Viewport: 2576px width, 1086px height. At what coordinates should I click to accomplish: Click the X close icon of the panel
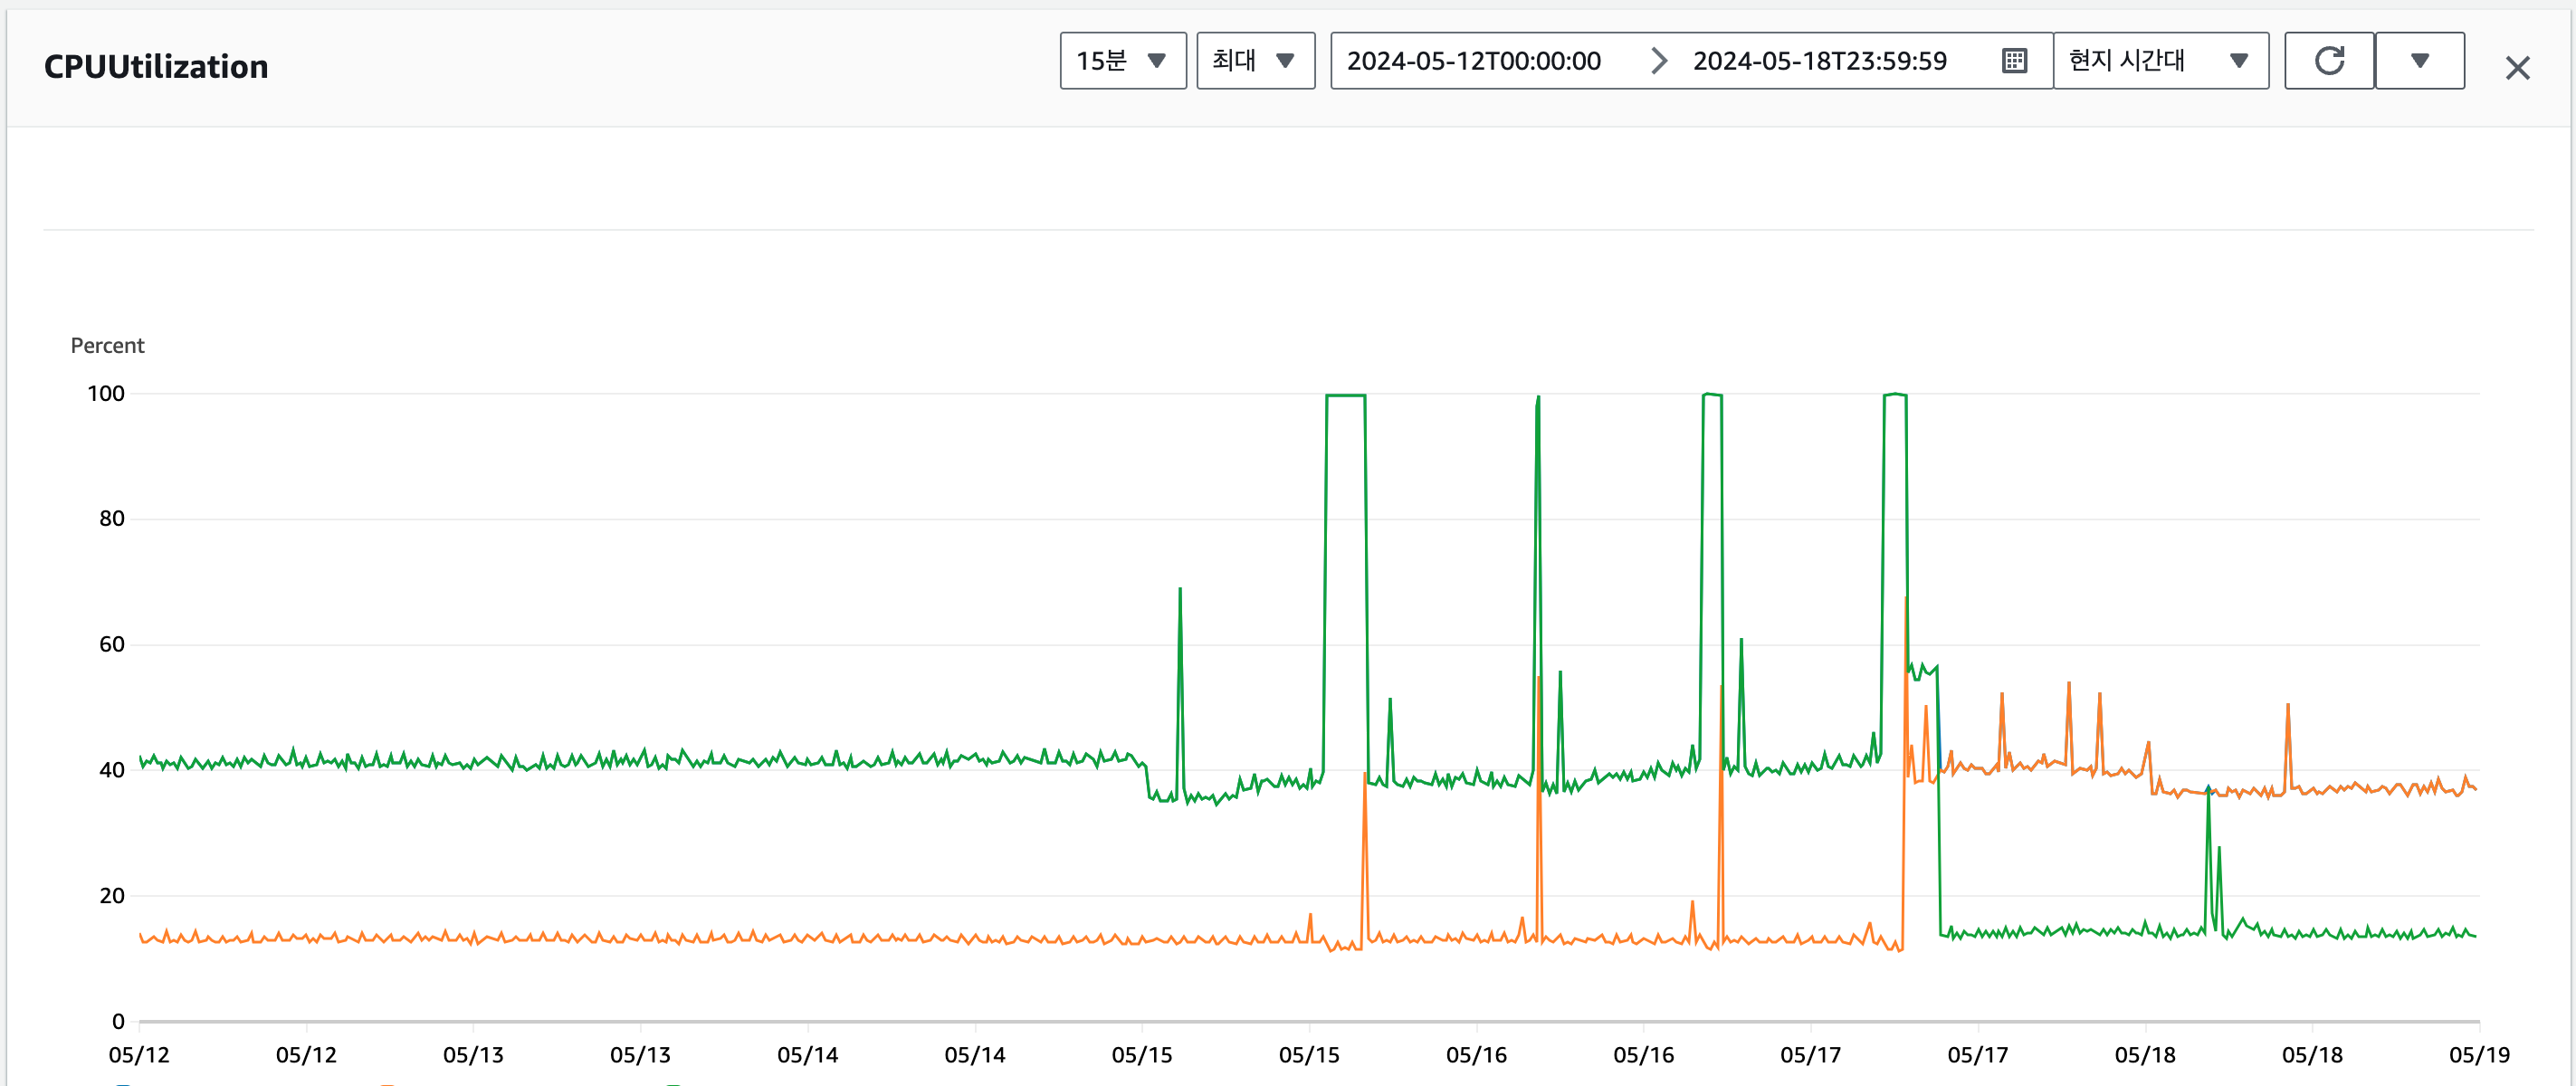(2517, 68)
